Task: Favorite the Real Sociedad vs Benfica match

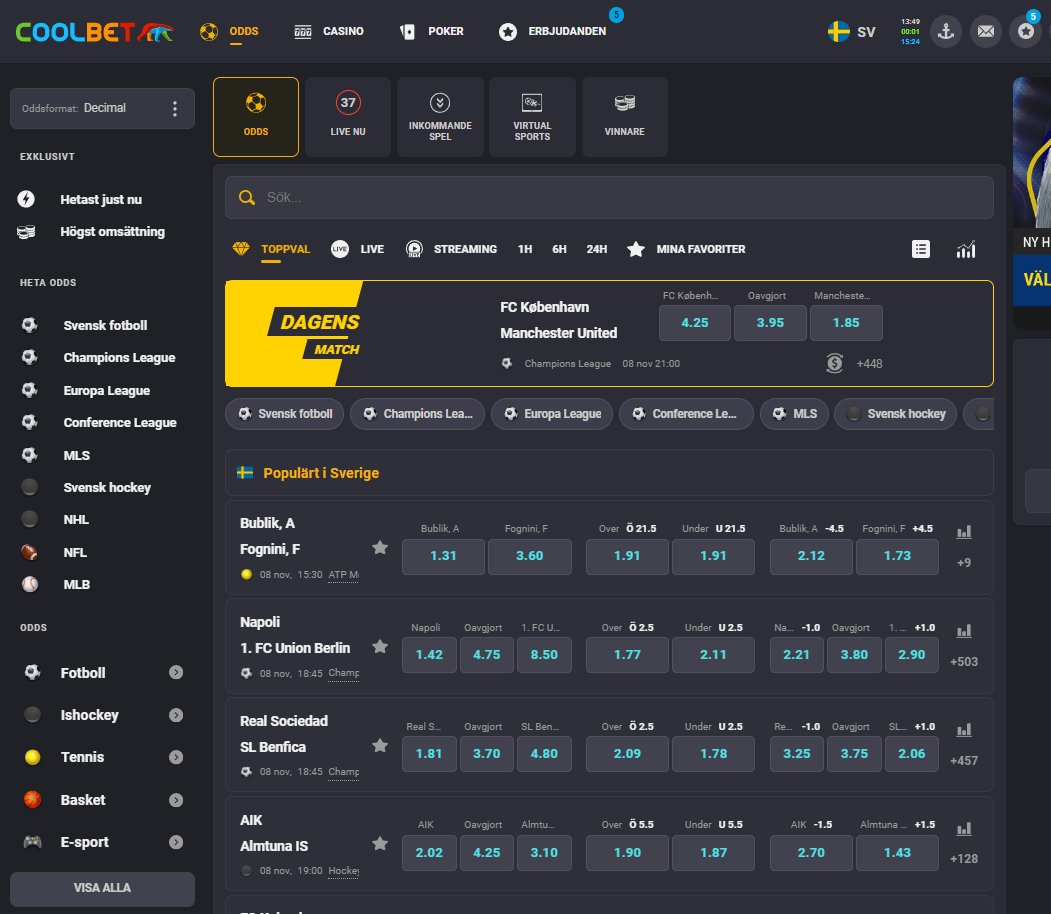Action: (x=380, y=745)
